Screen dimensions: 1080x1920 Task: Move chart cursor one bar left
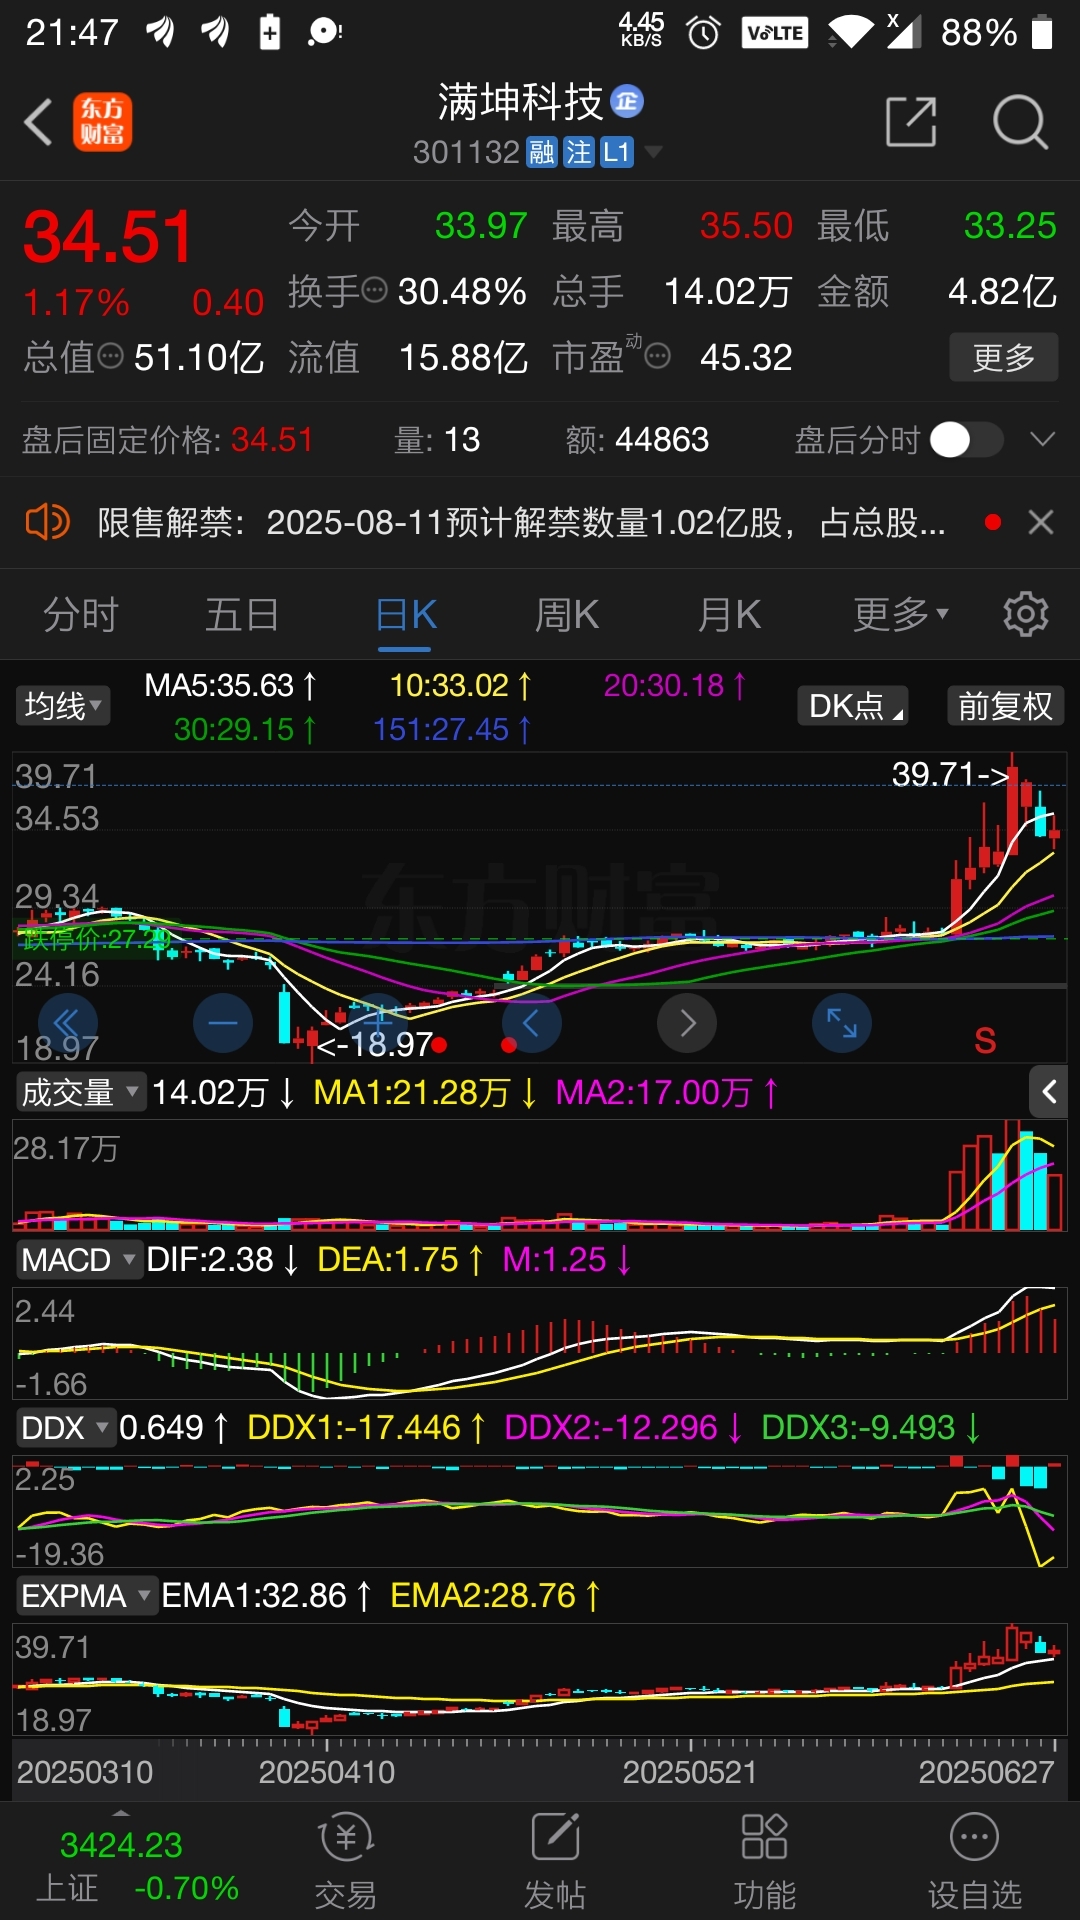point(532,1023)
